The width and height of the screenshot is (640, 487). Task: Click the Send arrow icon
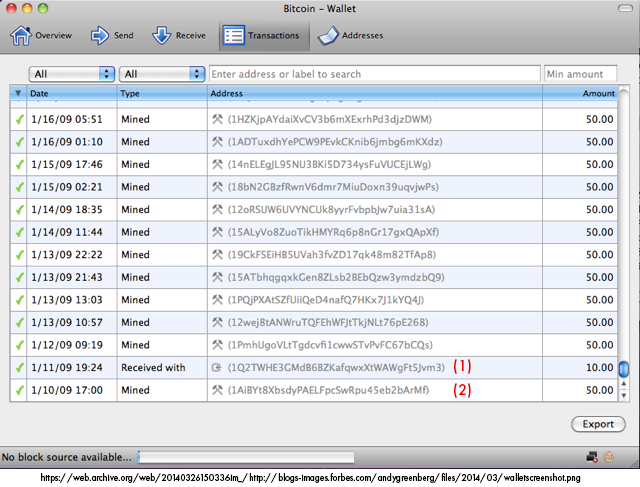click(100, 36)
